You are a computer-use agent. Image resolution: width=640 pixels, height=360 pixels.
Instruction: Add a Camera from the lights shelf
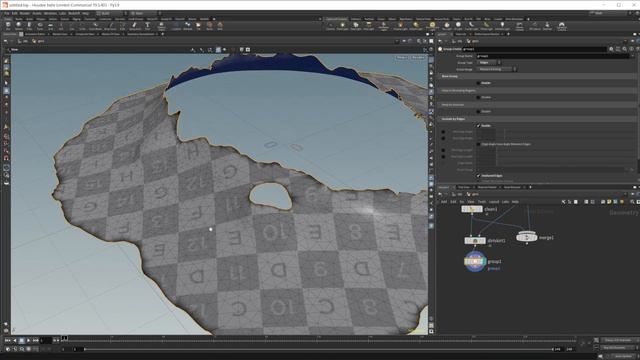pyautogui.click(x=330, y=26)
